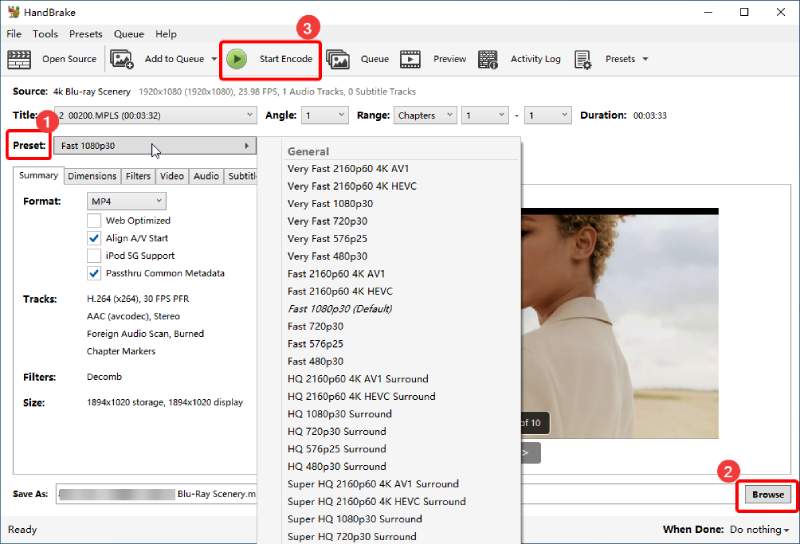Click the Queue stacked images icon
The width and height of the screenshot is (800, 544).
(x=338, y=59)
